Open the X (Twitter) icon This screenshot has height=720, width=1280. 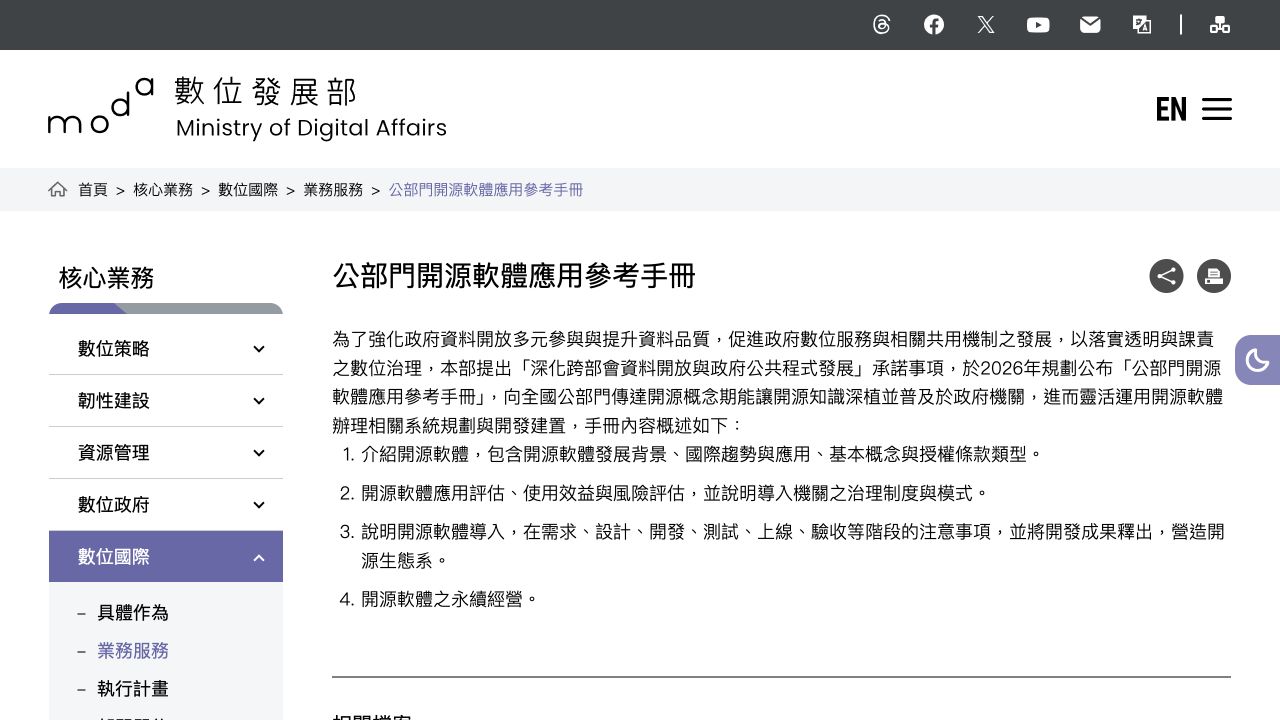click(x=986, y=25)
